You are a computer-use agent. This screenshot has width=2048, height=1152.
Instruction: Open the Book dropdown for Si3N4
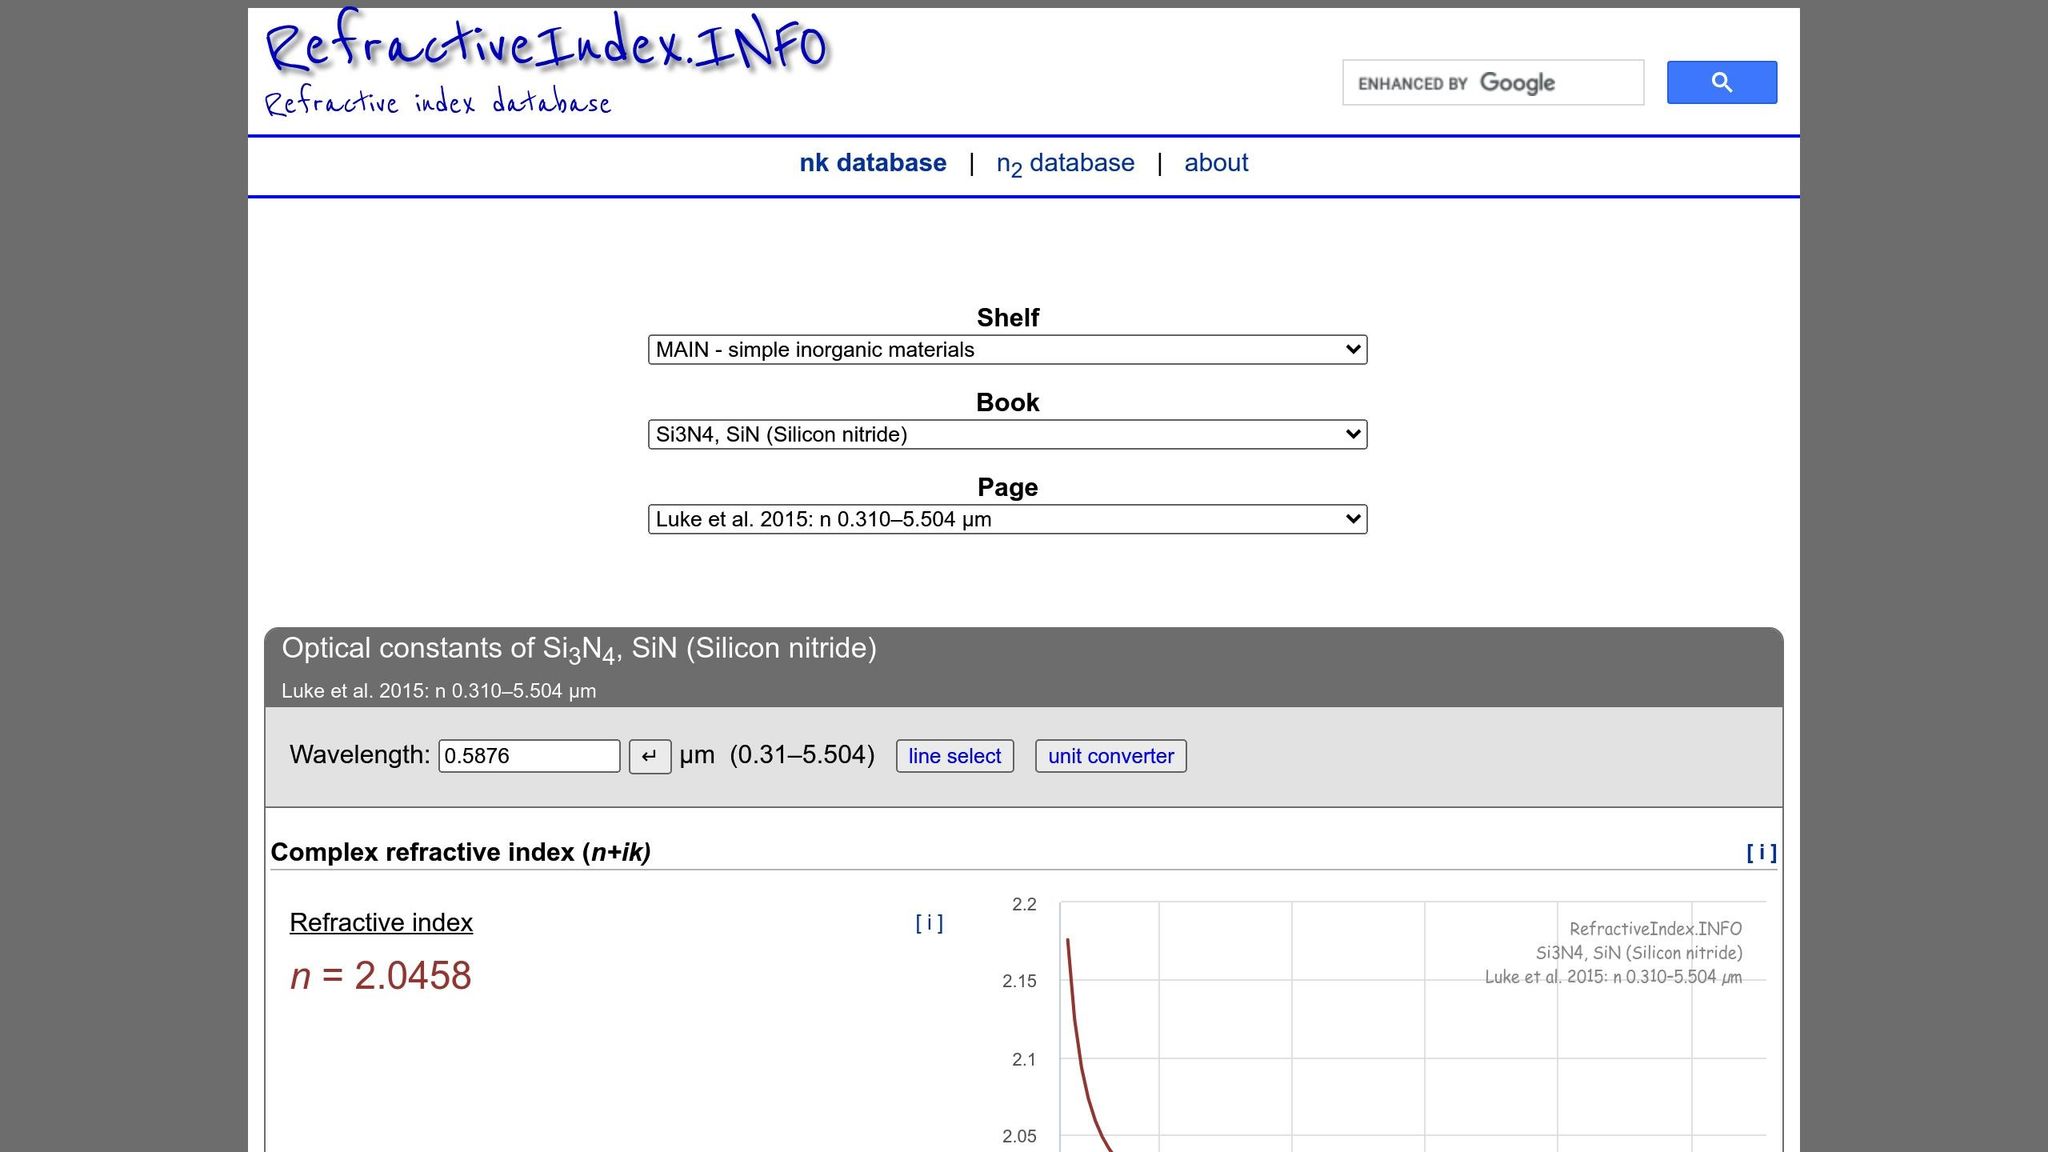tap(1007, 435)
